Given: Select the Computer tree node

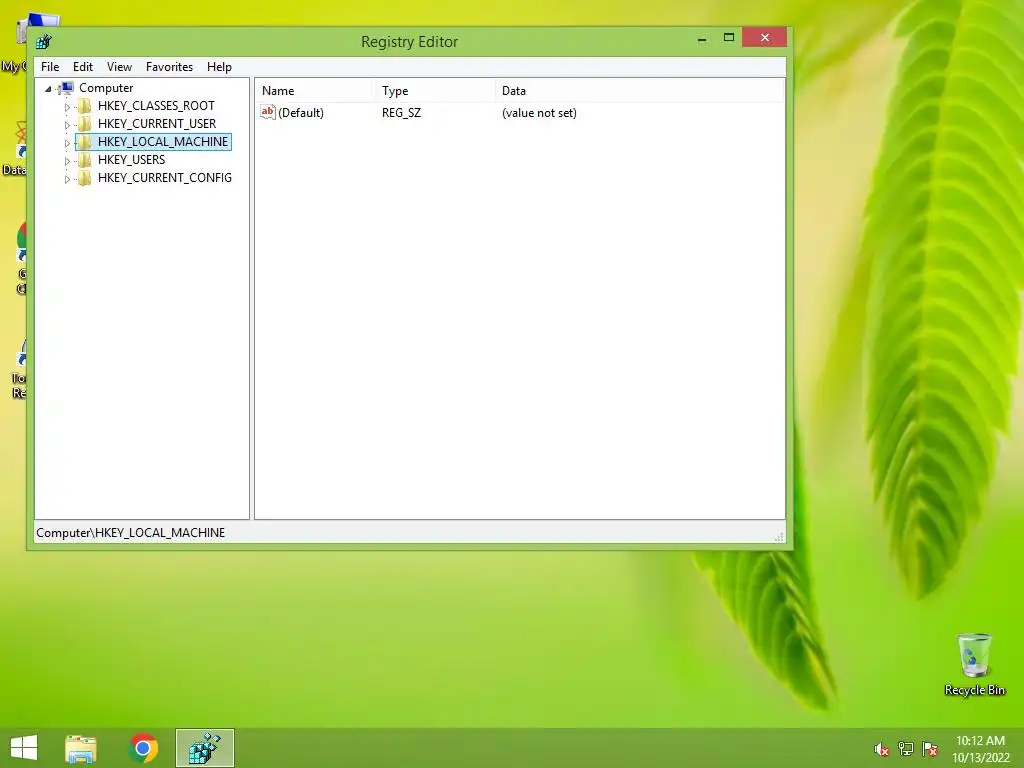Looking at the screenshot, I should tap(106, 88).
